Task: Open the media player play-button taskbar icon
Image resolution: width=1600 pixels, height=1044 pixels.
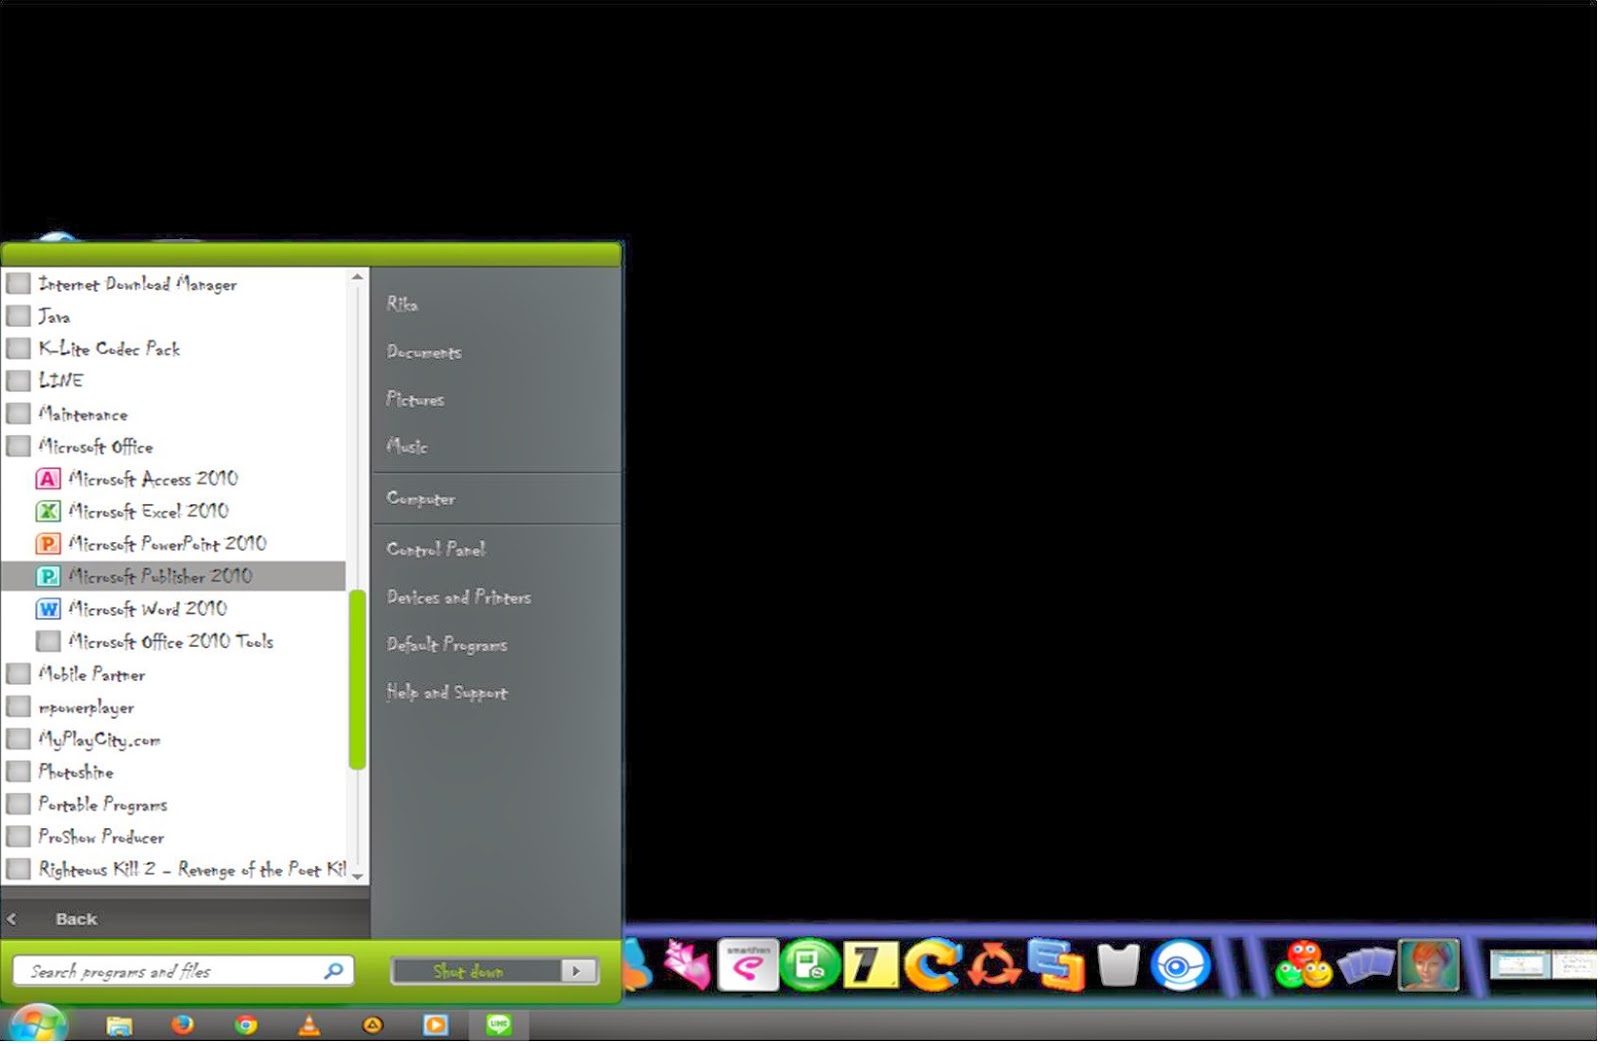Action: point(435,1025)
